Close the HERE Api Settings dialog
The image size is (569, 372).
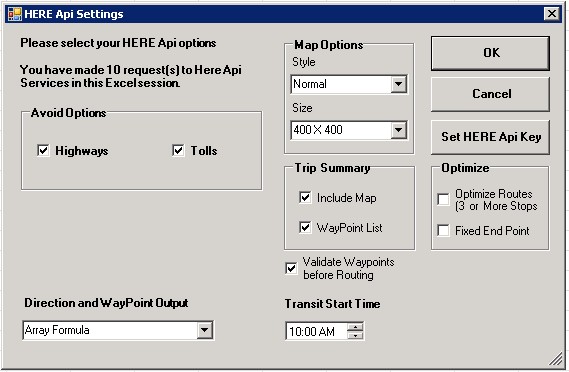click(552, 14)
